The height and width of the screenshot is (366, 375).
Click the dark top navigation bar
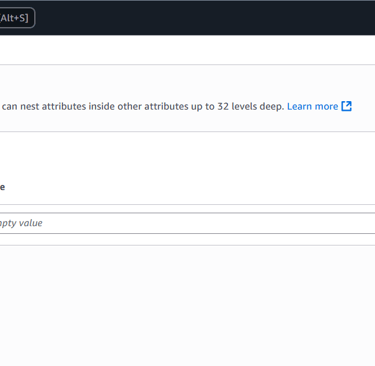(x=187, y=18)
